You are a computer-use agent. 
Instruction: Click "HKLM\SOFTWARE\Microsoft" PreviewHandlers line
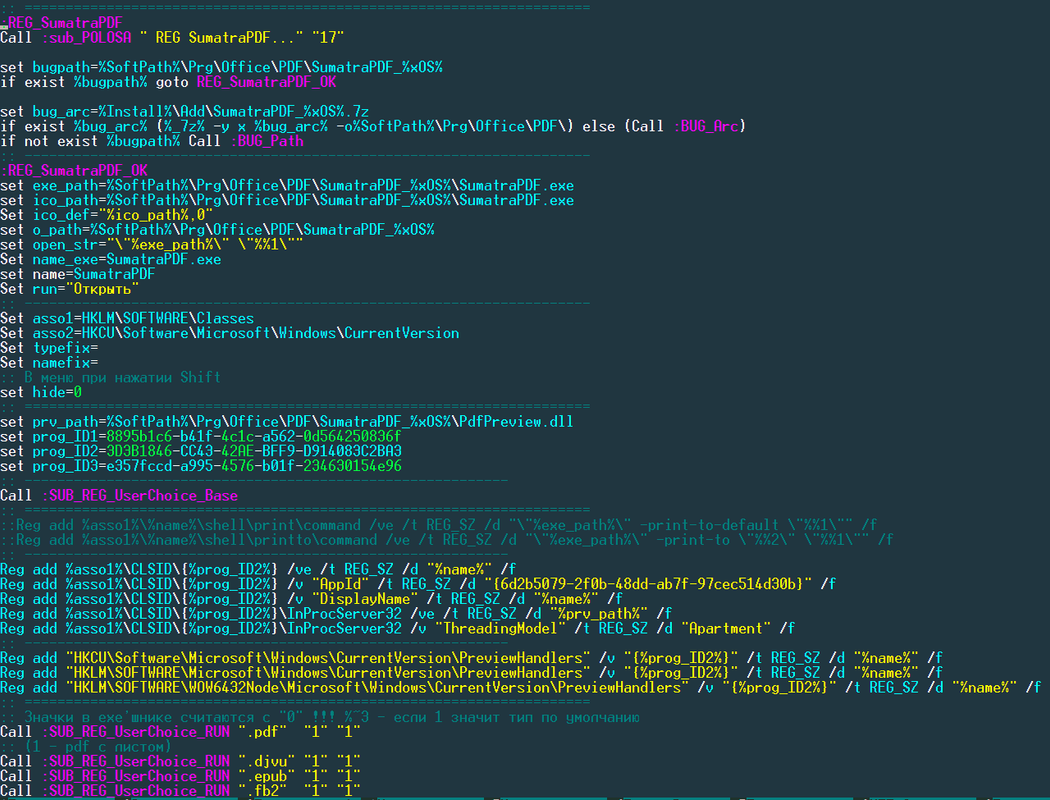(x=471, y=672)
